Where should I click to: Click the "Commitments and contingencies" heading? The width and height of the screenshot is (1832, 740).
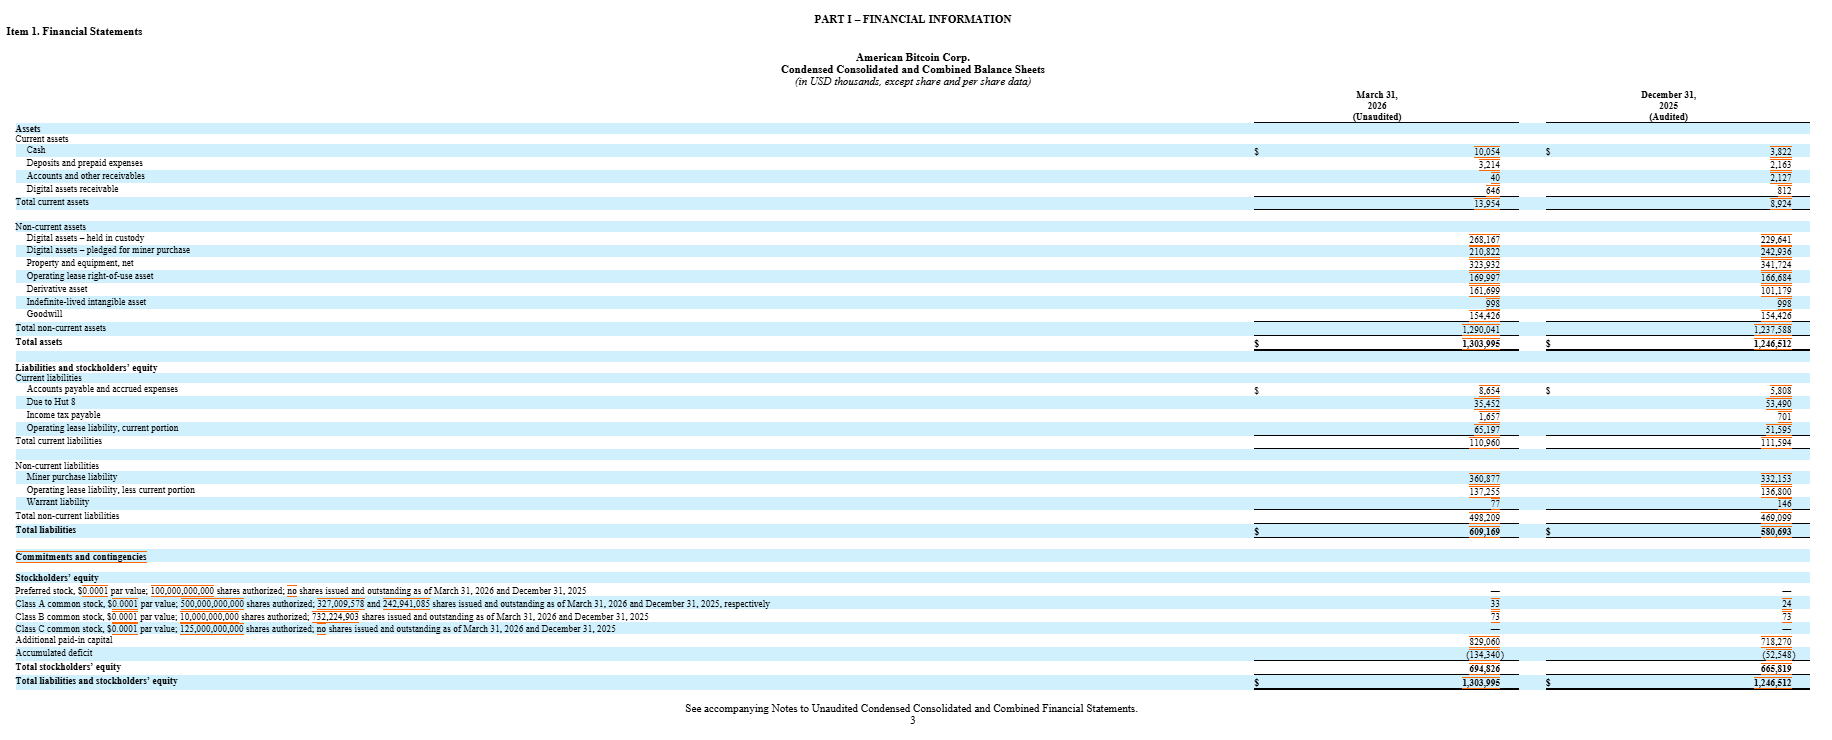[x=81, y=557]
